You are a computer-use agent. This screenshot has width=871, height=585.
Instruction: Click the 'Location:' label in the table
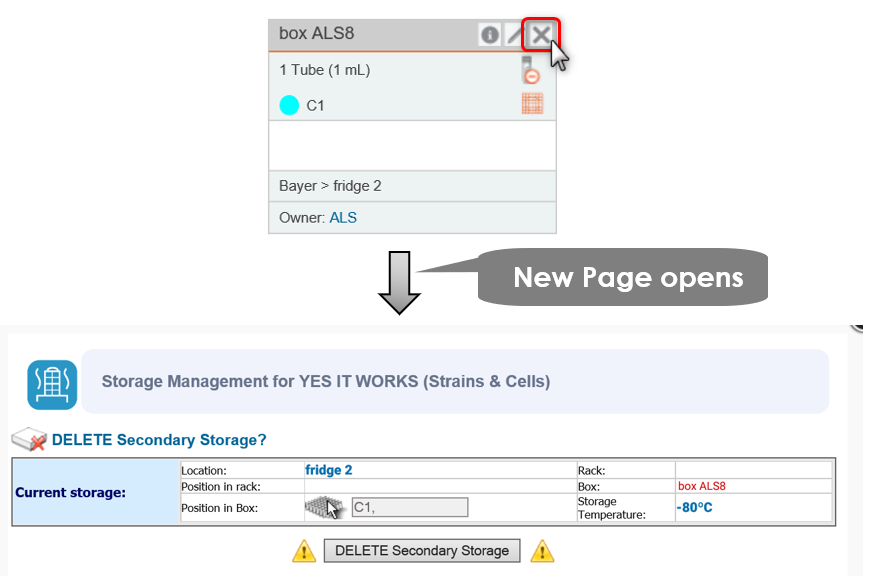(x=203, y=471)
